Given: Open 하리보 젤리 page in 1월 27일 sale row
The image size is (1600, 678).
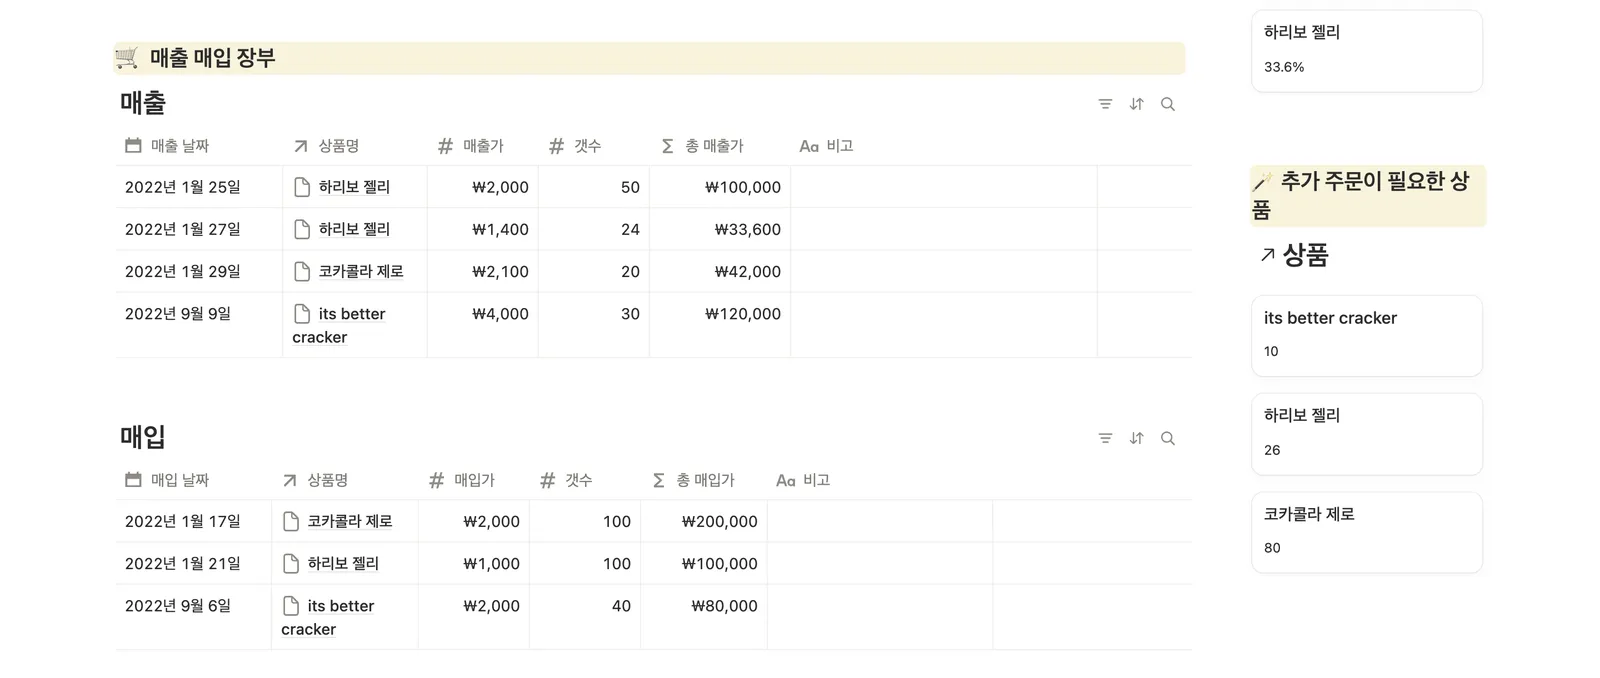Looking at the screenshot, I should [354, 229].
